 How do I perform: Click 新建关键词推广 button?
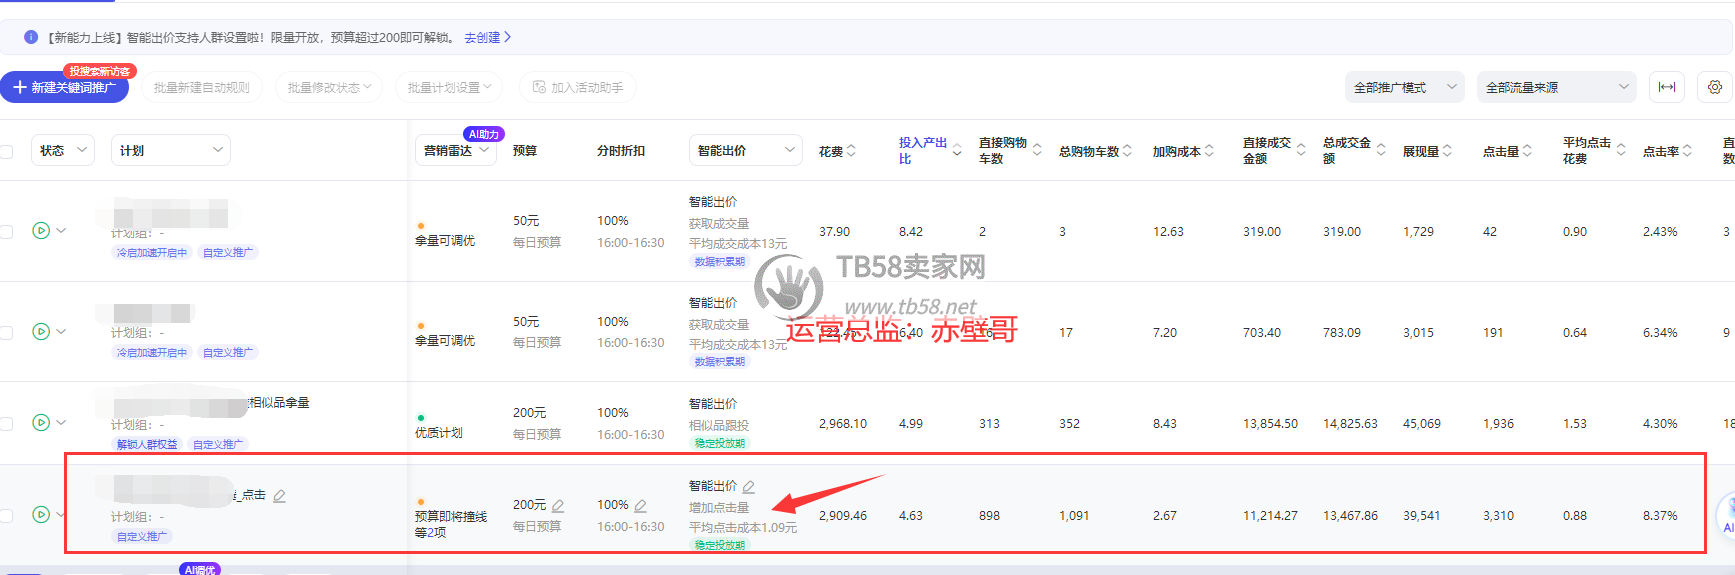point(65,87)
